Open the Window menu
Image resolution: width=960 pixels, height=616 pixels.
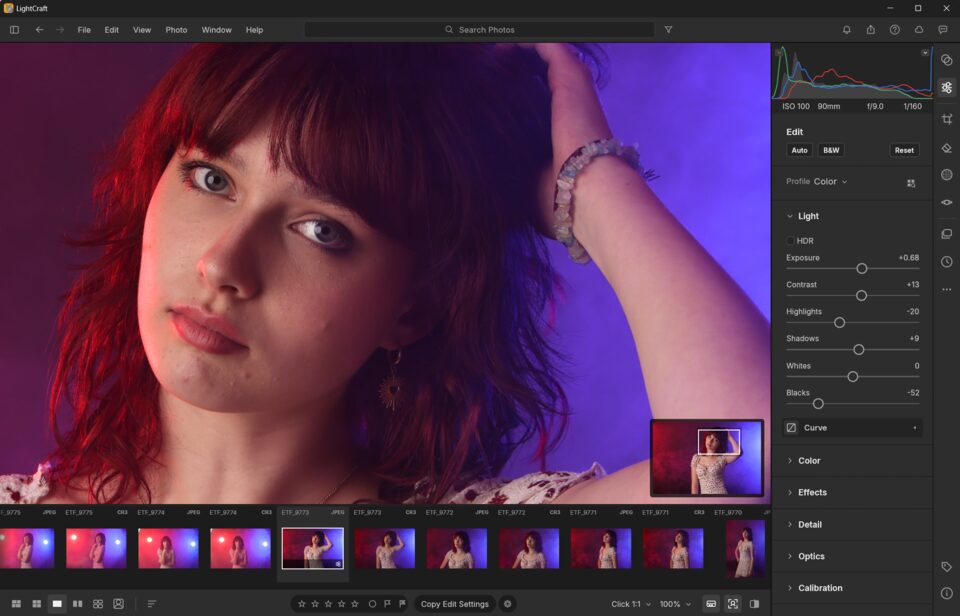217,29
